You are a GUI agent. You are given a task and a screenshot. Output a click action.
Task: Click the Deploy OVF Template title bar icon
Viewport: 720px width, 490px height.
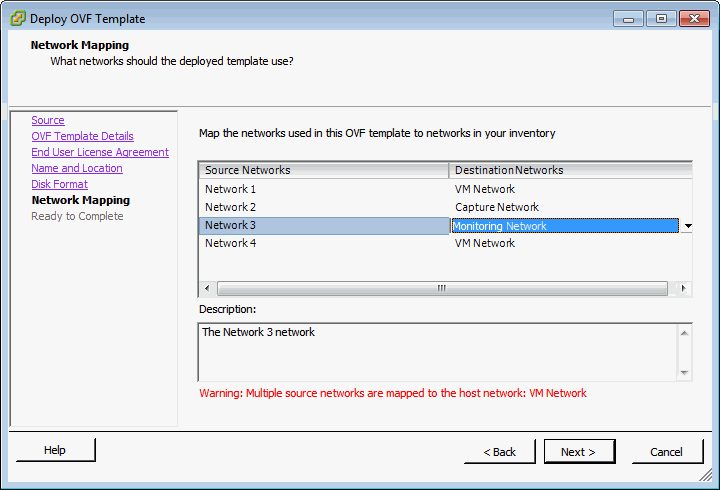tap(17, 18)
